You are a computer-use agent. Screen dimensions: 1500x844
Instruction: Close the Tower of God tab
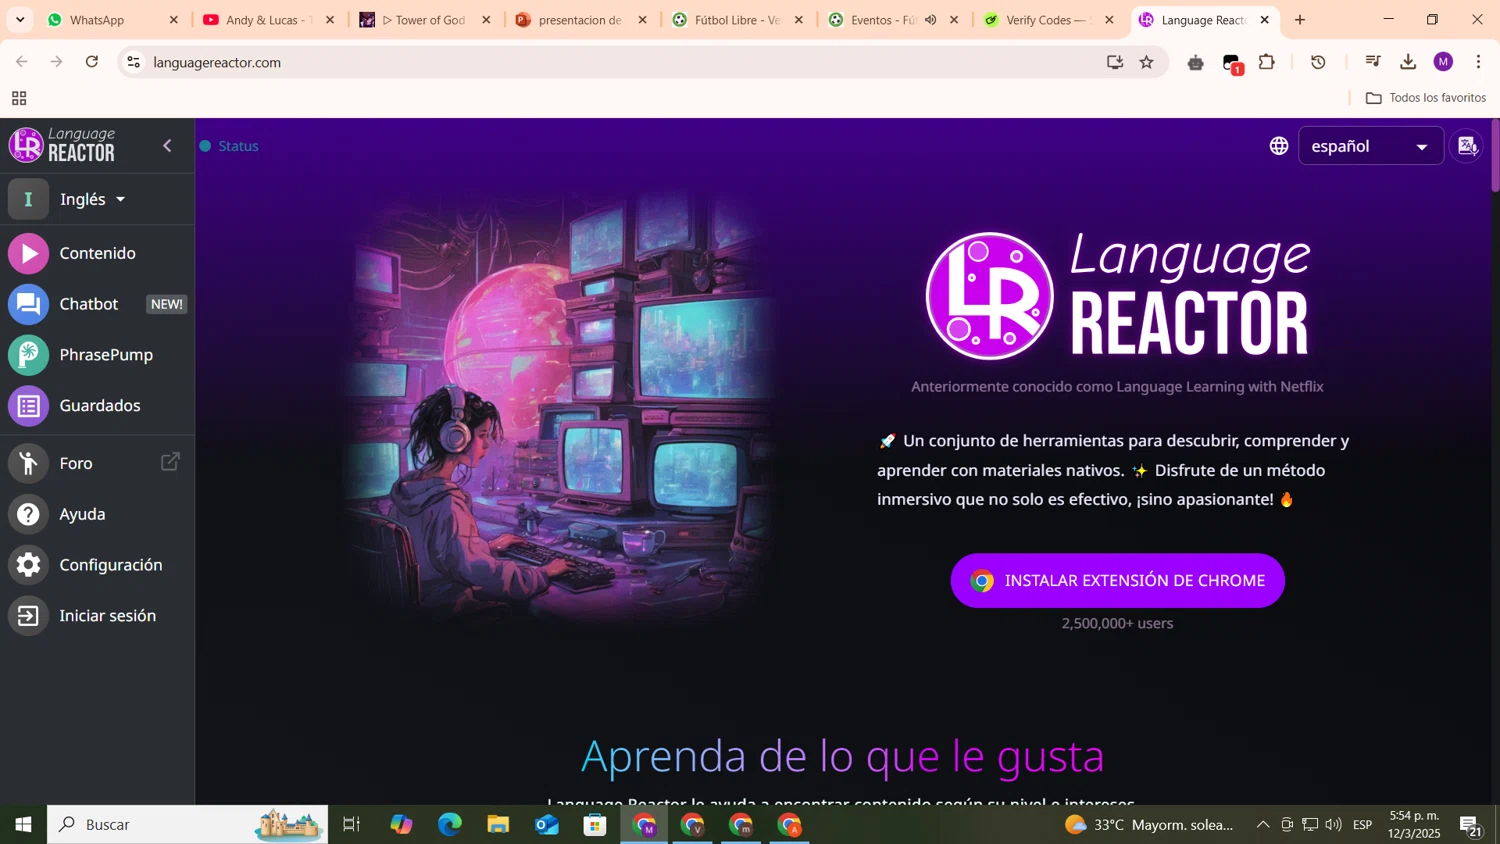[x=486, y=20]
